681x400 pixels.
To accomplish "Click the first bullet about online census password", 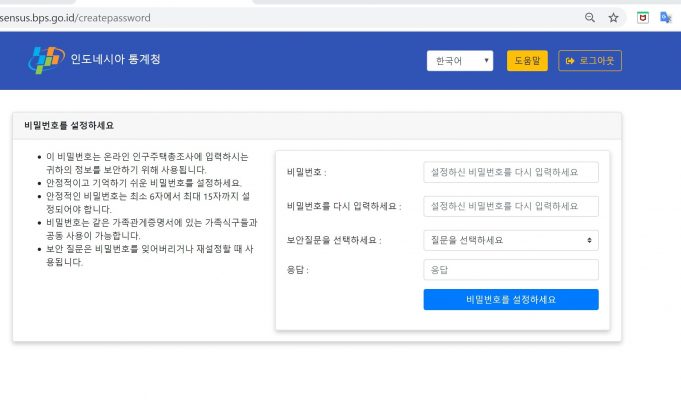I will 150,163.
